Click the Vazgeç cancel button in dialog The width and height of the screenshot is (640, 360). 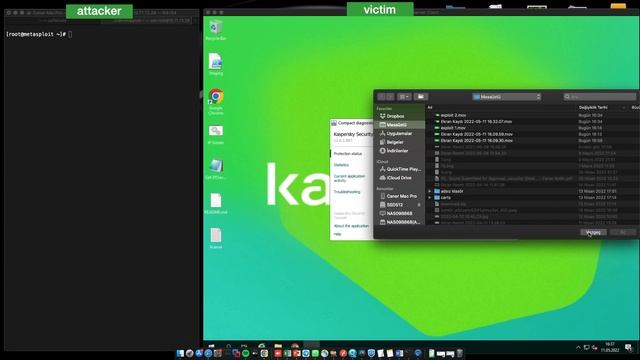(593, 232)
